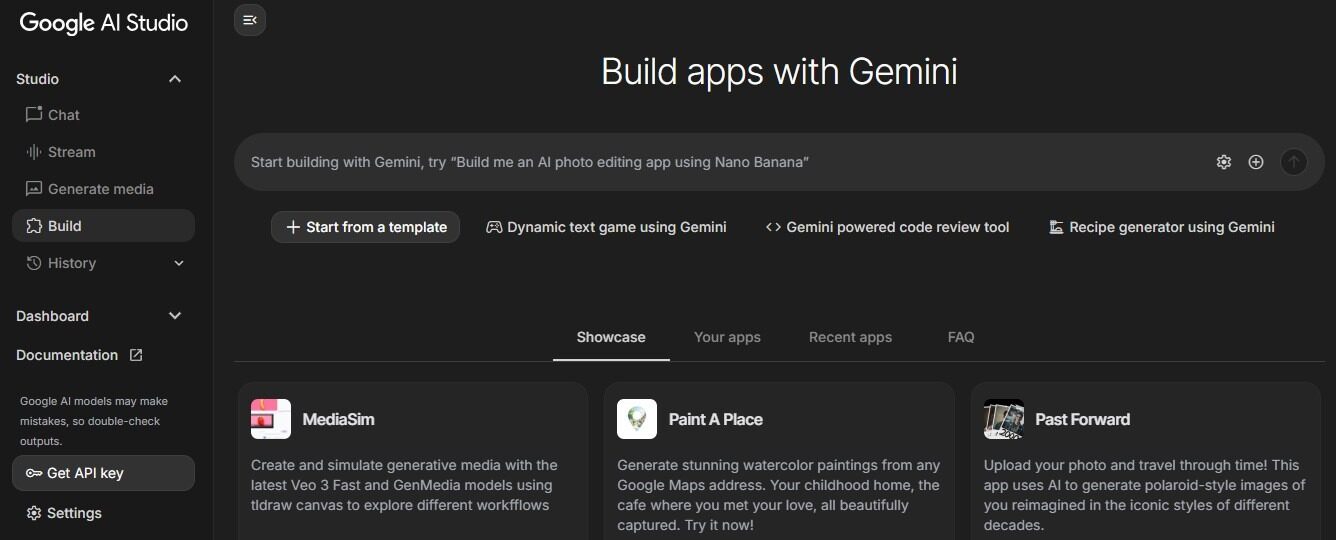Click the Get API key button

[x=103, y=473]
